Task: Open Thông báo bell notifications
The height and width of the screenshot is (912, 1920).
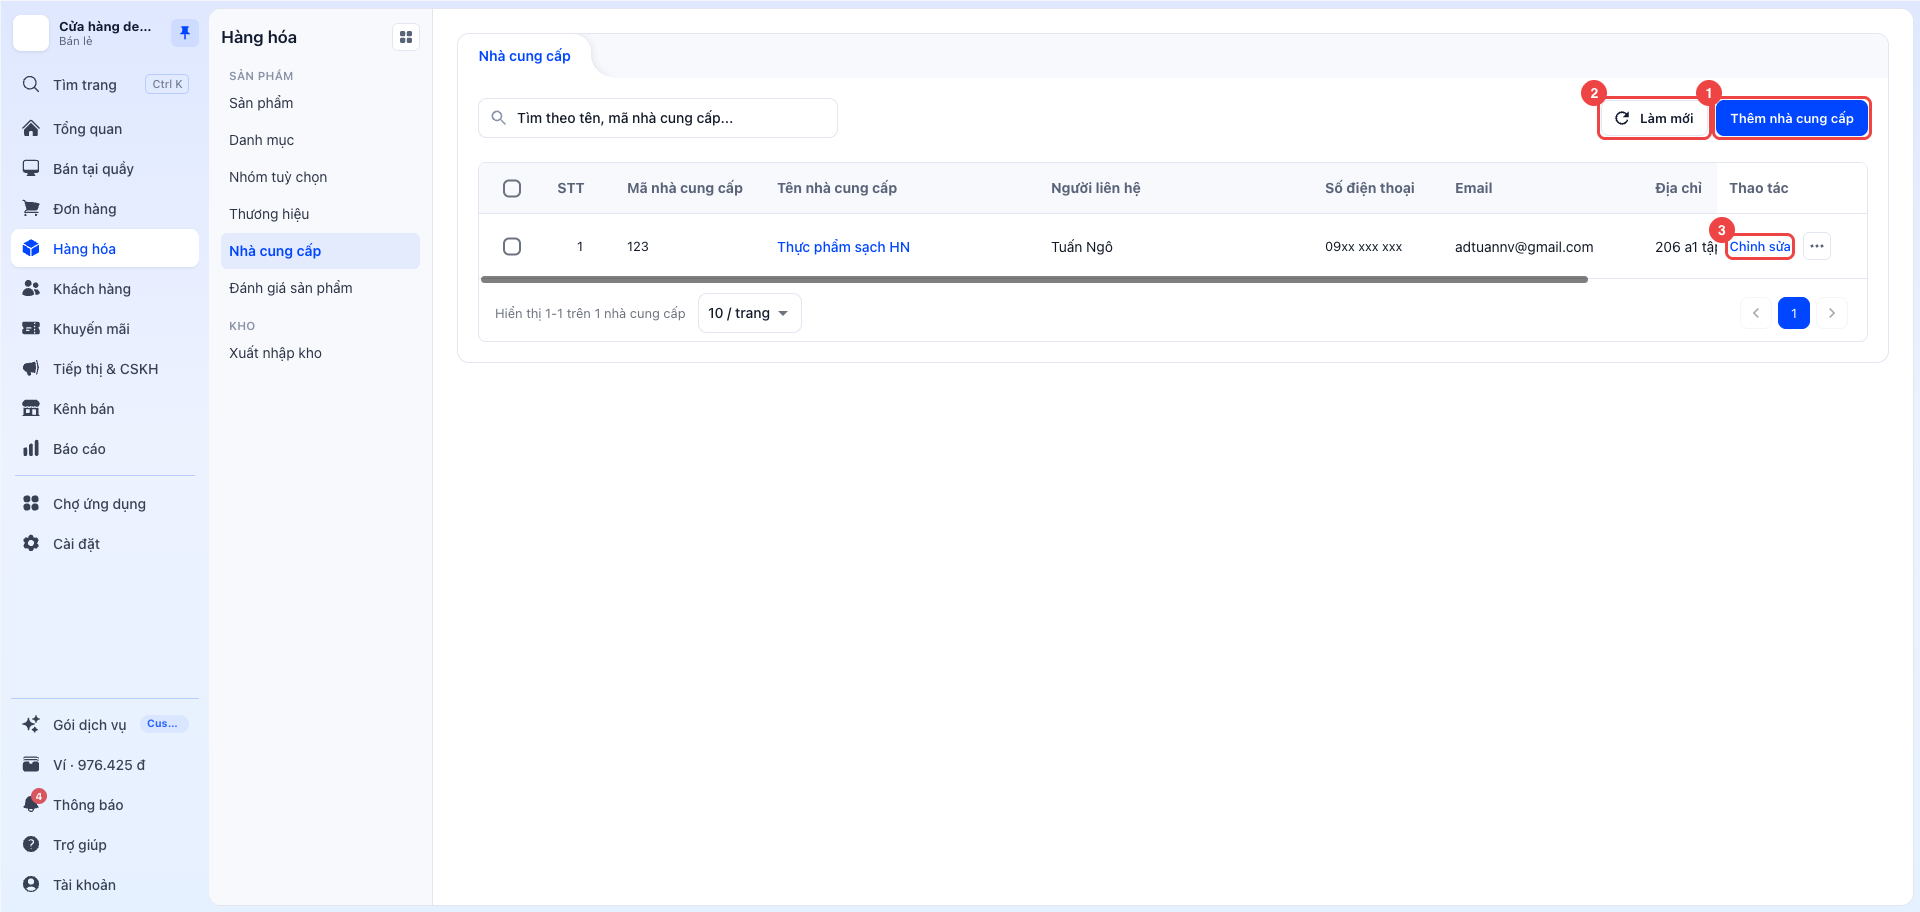Action: tap(31, 804)
